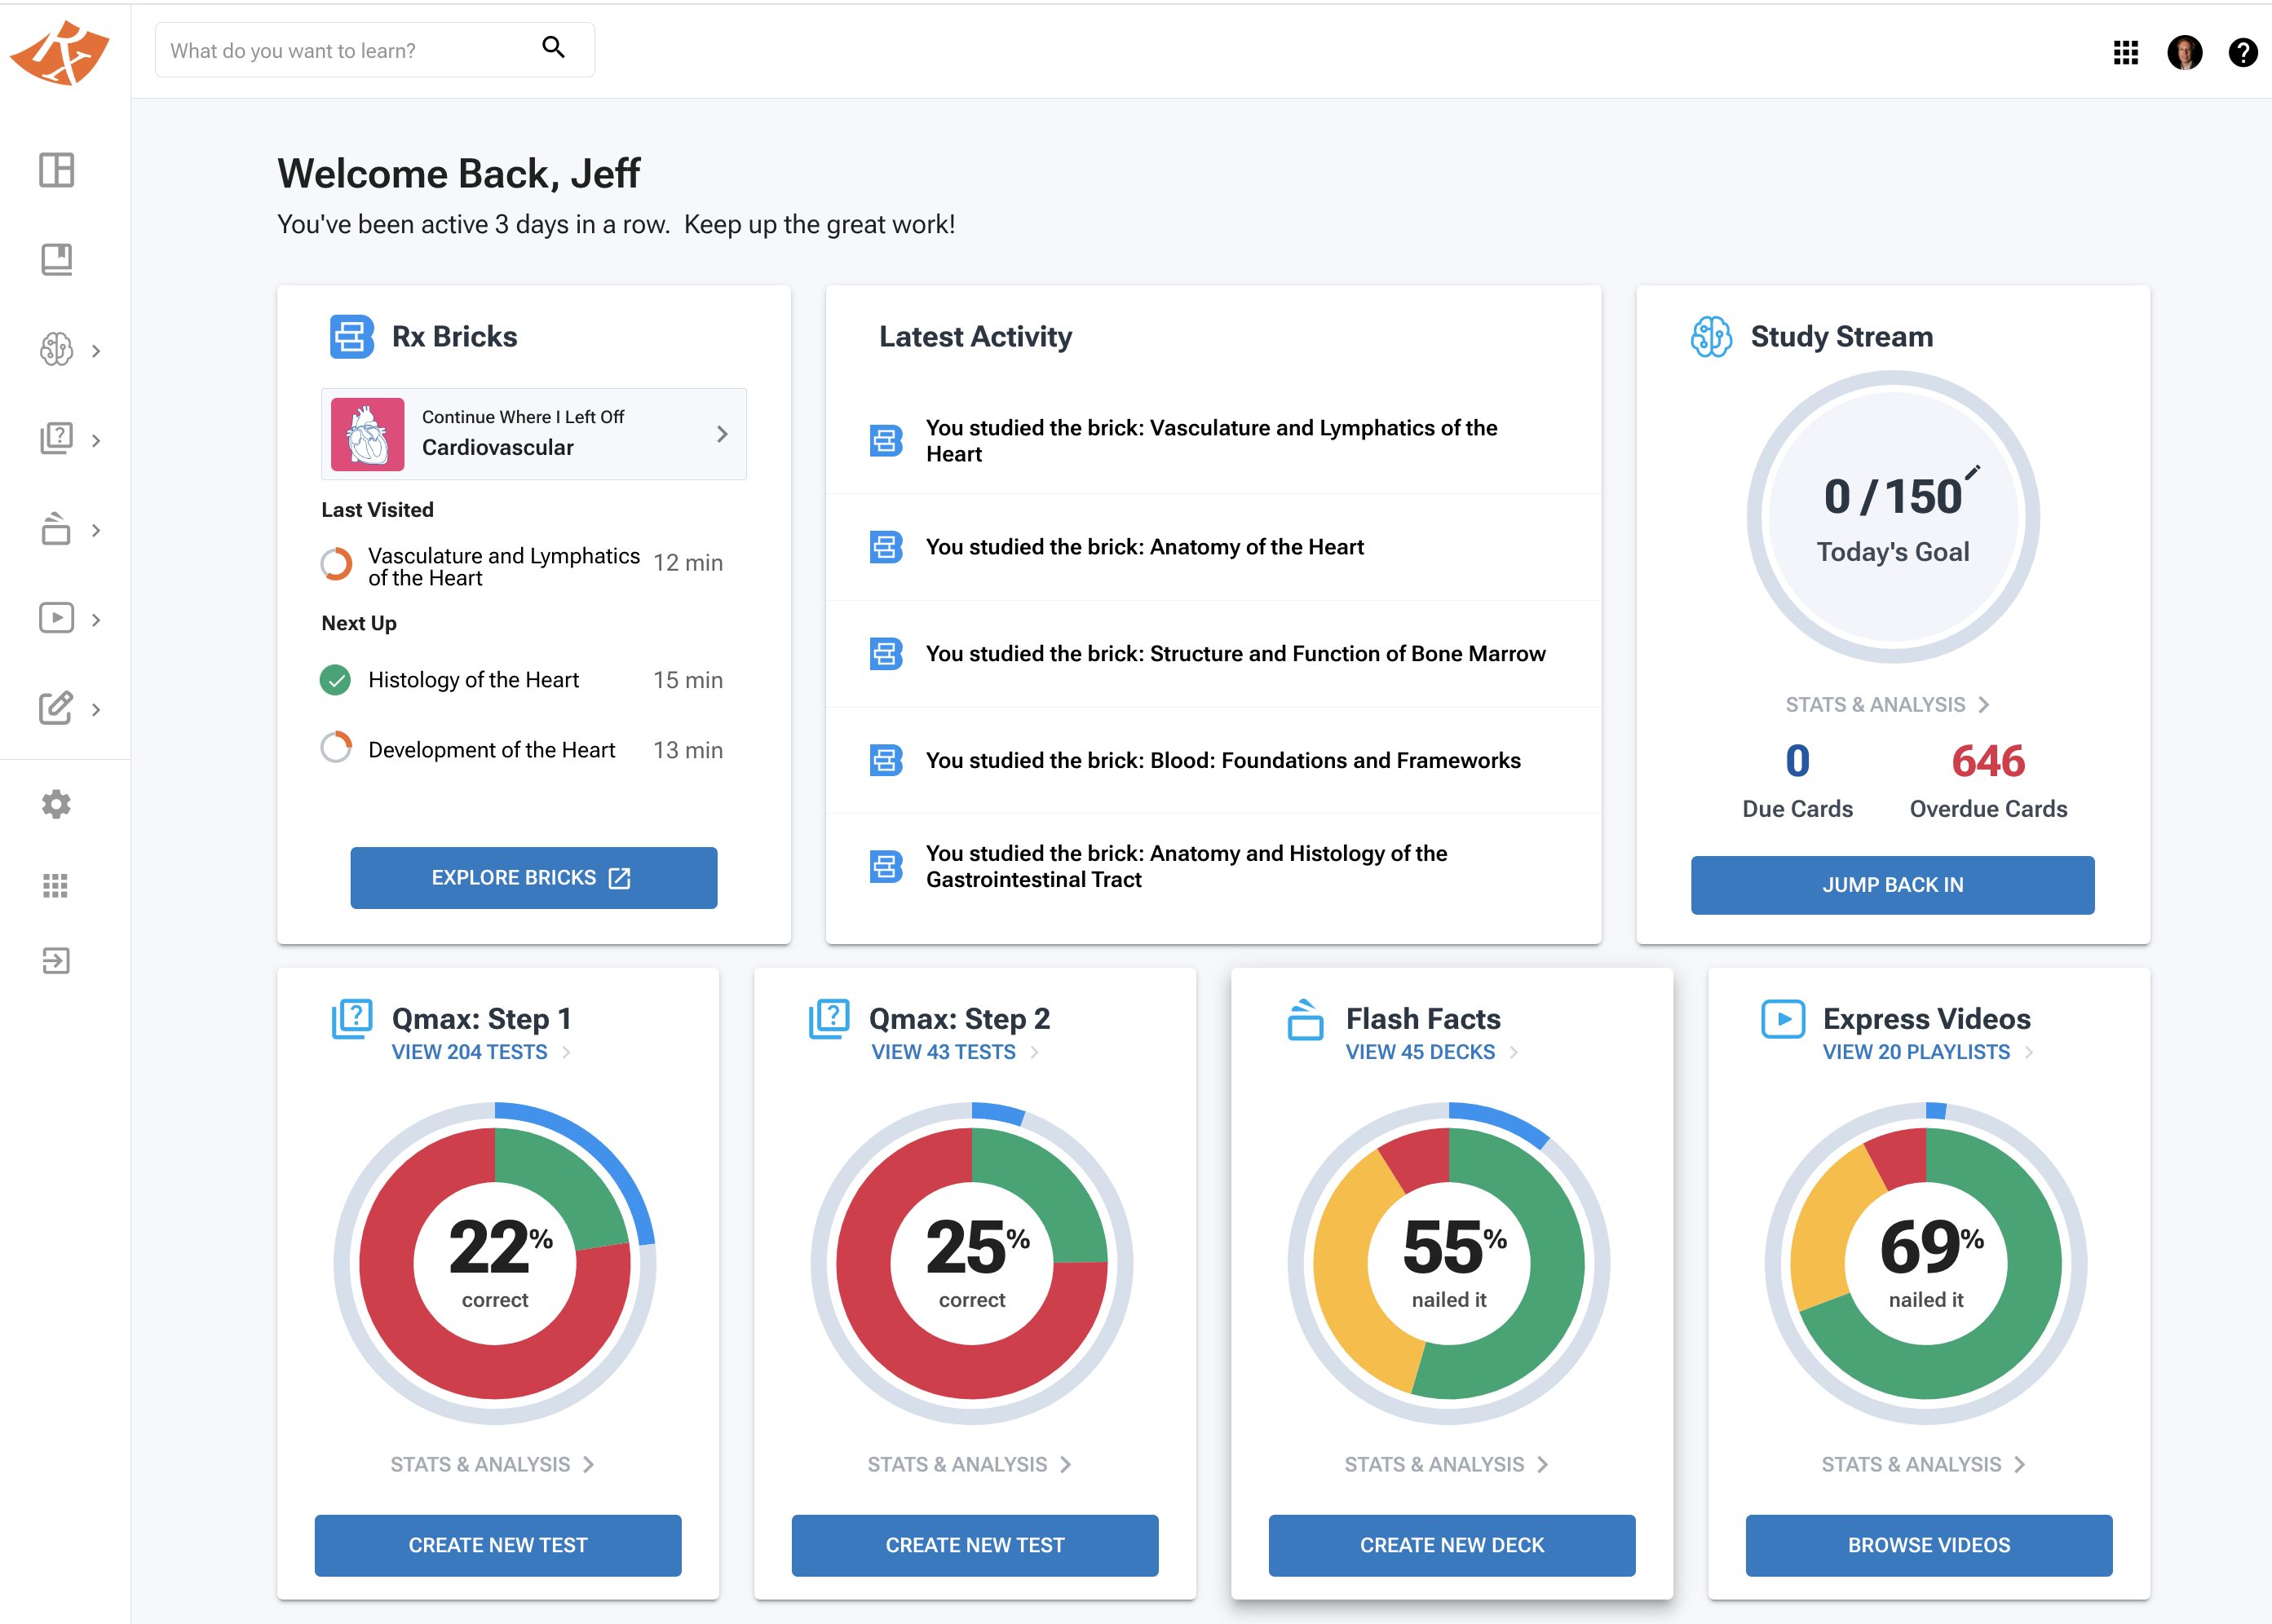Click the progress ring for Vasculature and Lymphatics

(x=336, y=564)
